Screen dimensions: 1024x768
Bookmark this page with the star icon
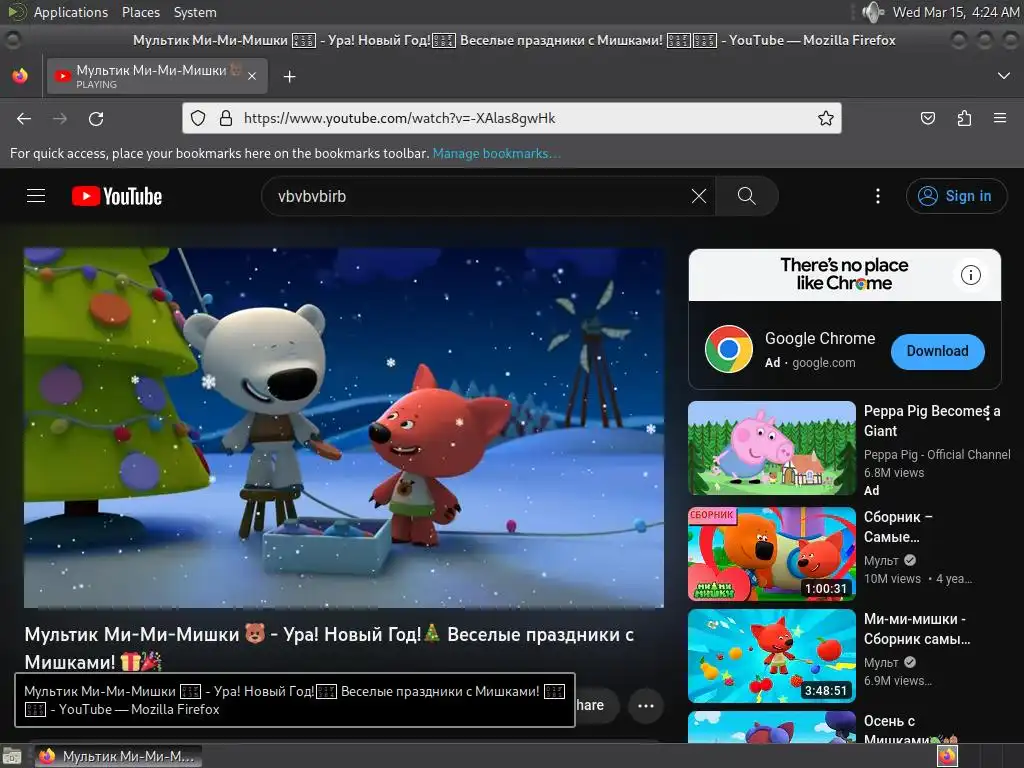pos(825,118)
